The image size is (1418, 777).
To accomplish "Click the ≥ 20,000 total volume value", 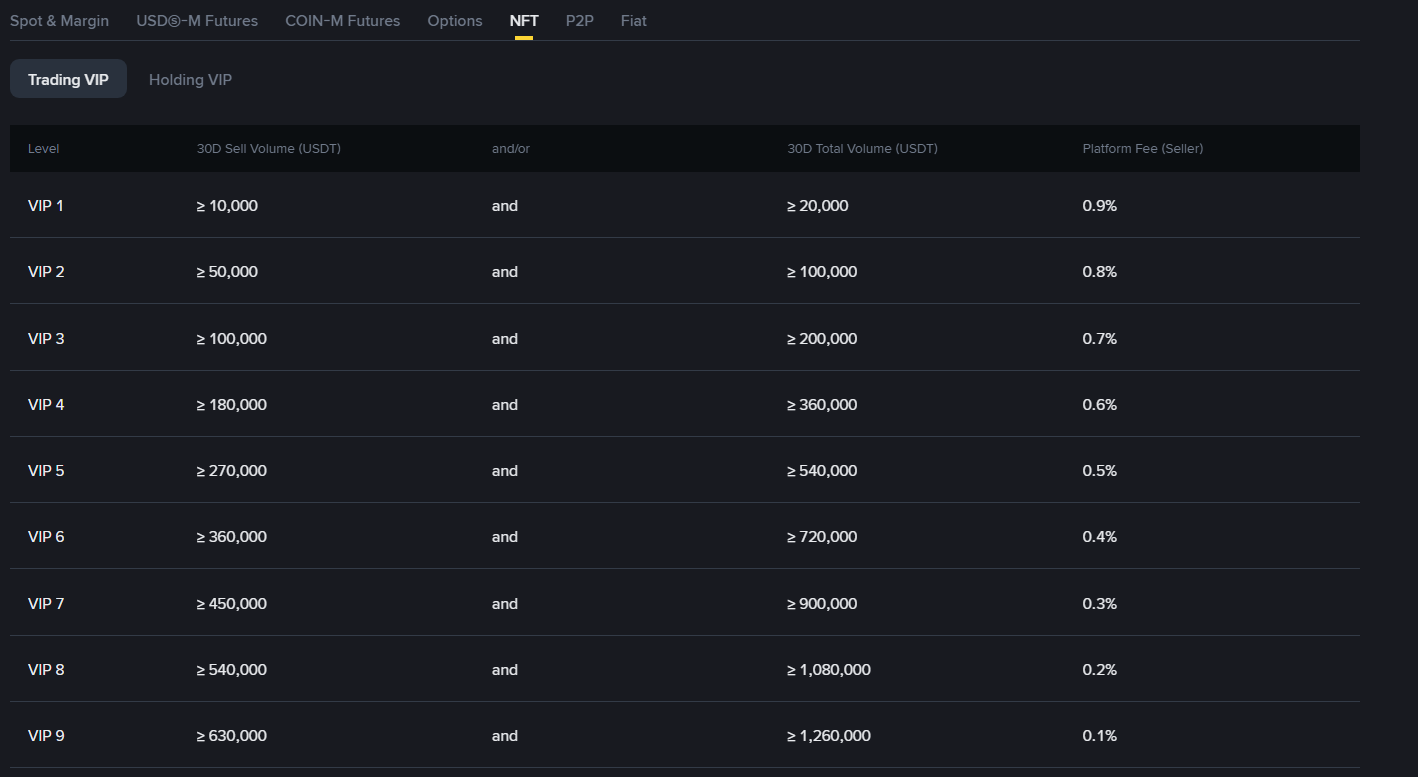I will (818, 205).
